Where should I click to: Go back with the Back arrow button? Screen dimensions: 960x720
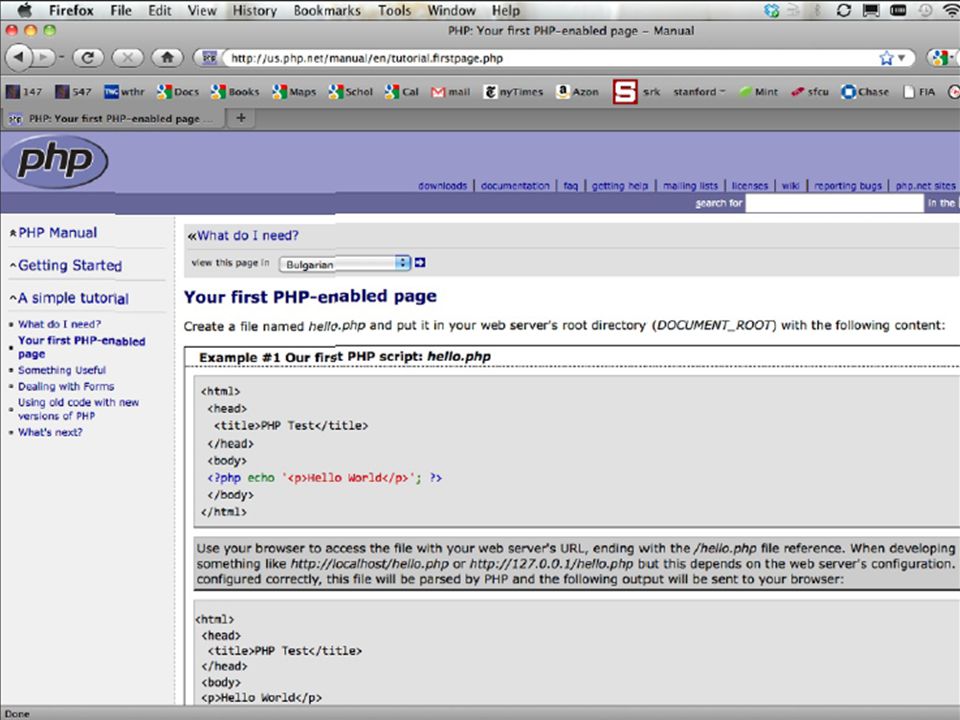tap(18, 58)
